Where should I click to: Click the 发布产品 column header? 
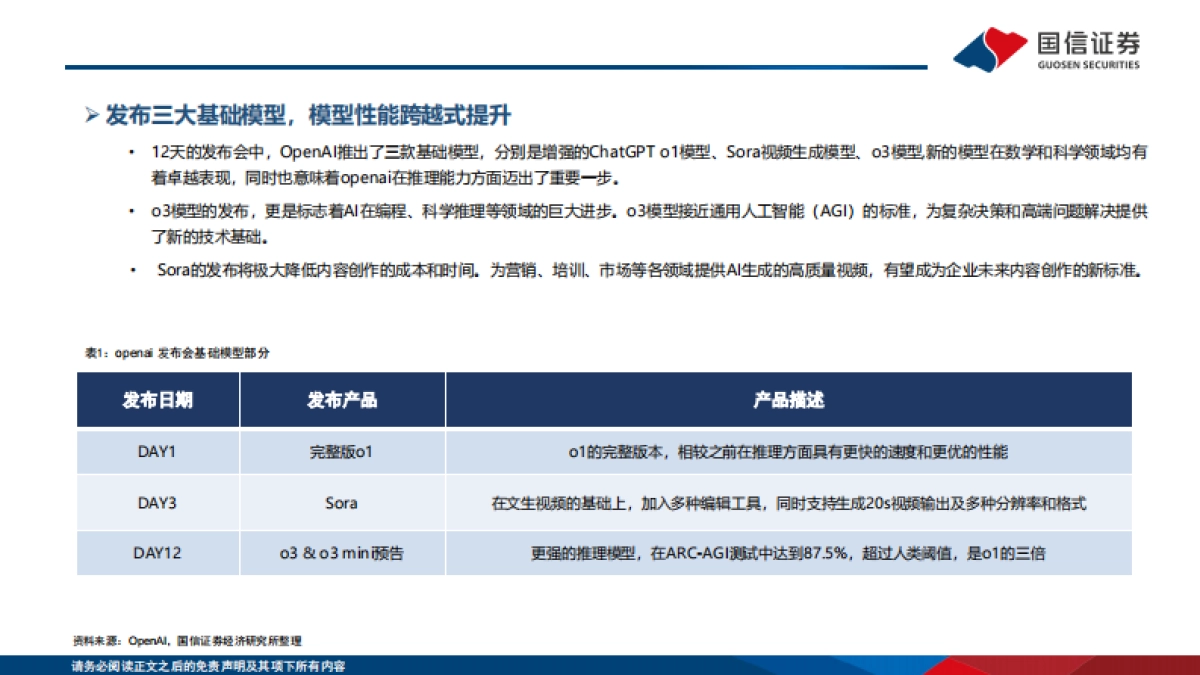342,400
